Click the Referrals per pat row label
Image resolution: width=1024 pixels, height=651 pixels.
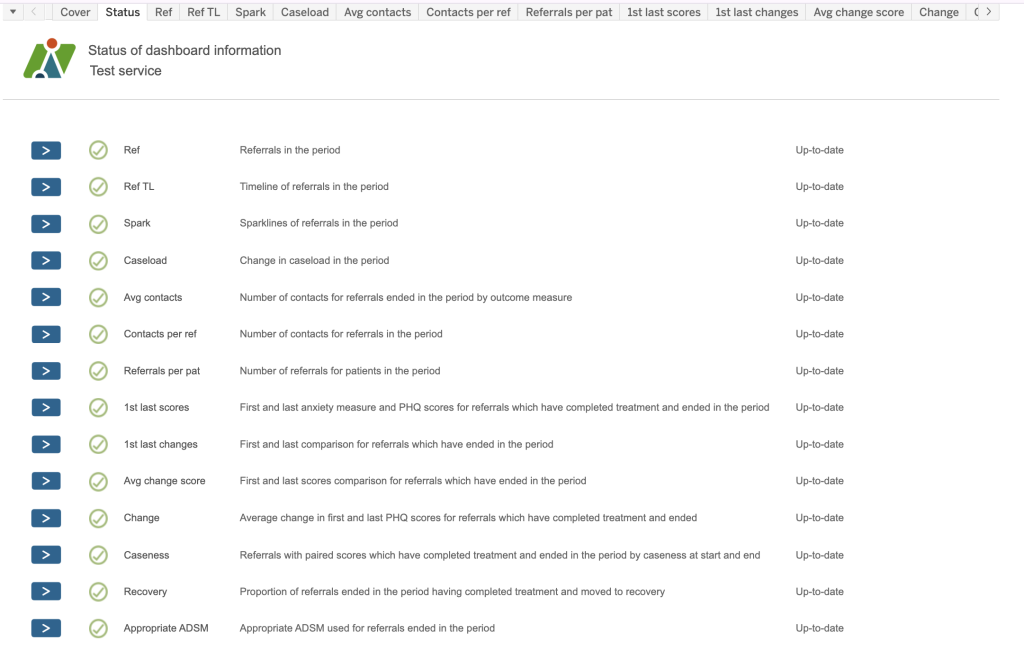pyautogui.click(x=162, y=371)
